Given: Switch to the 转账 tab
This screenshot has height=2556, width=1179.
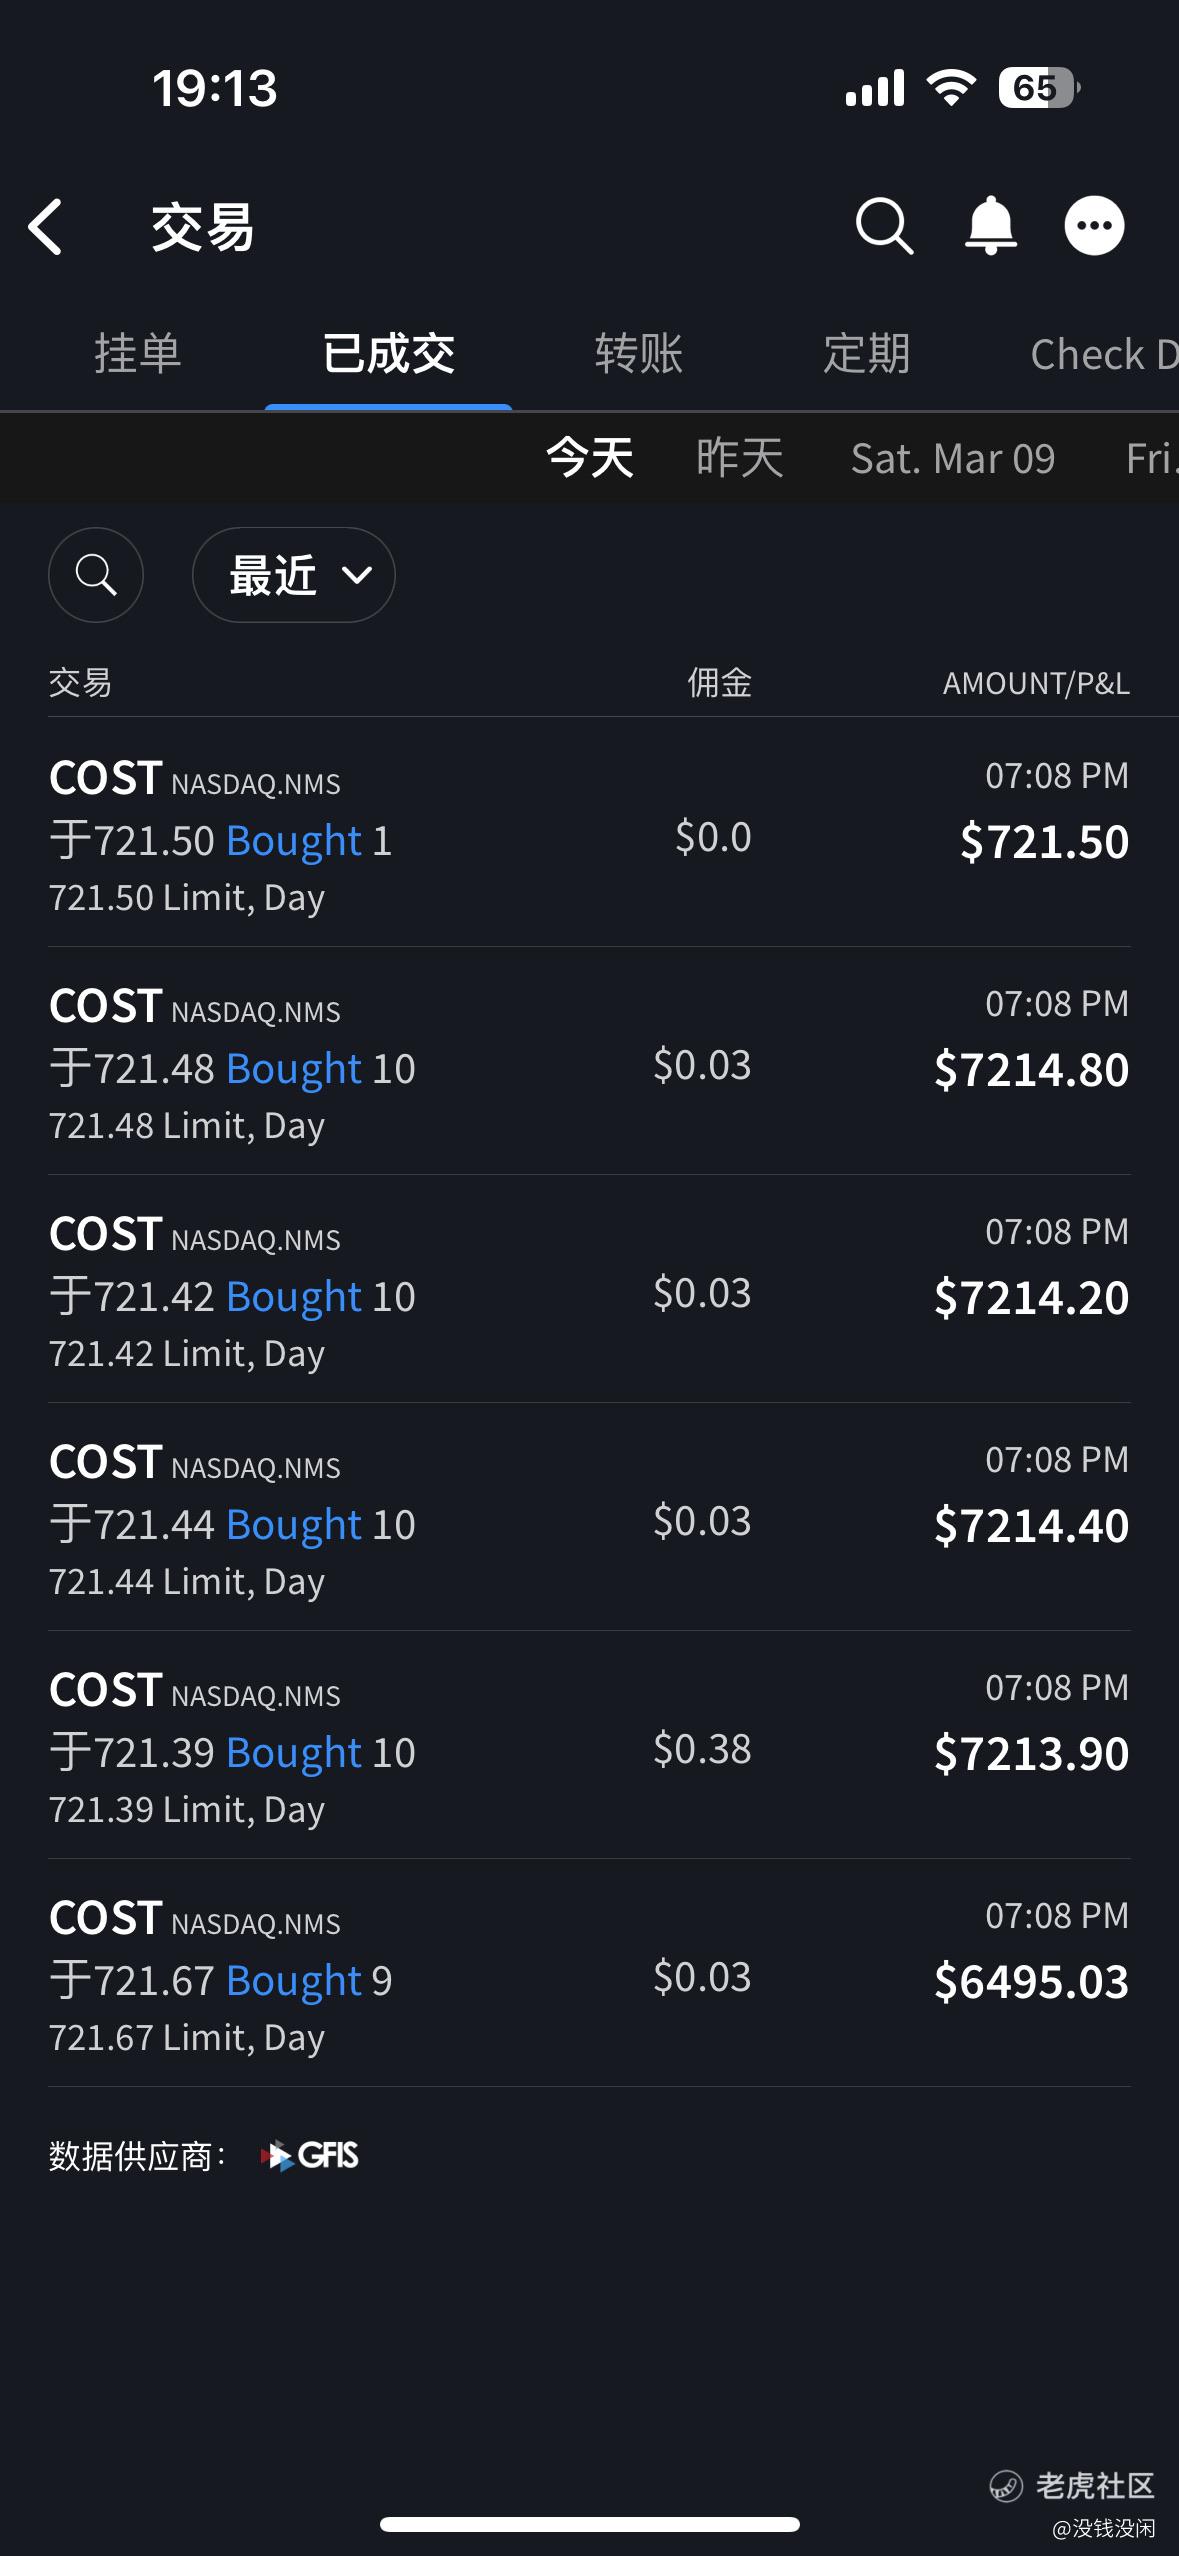Looking at the screenshot, I should pyautogui.click(x=639, y=354).
